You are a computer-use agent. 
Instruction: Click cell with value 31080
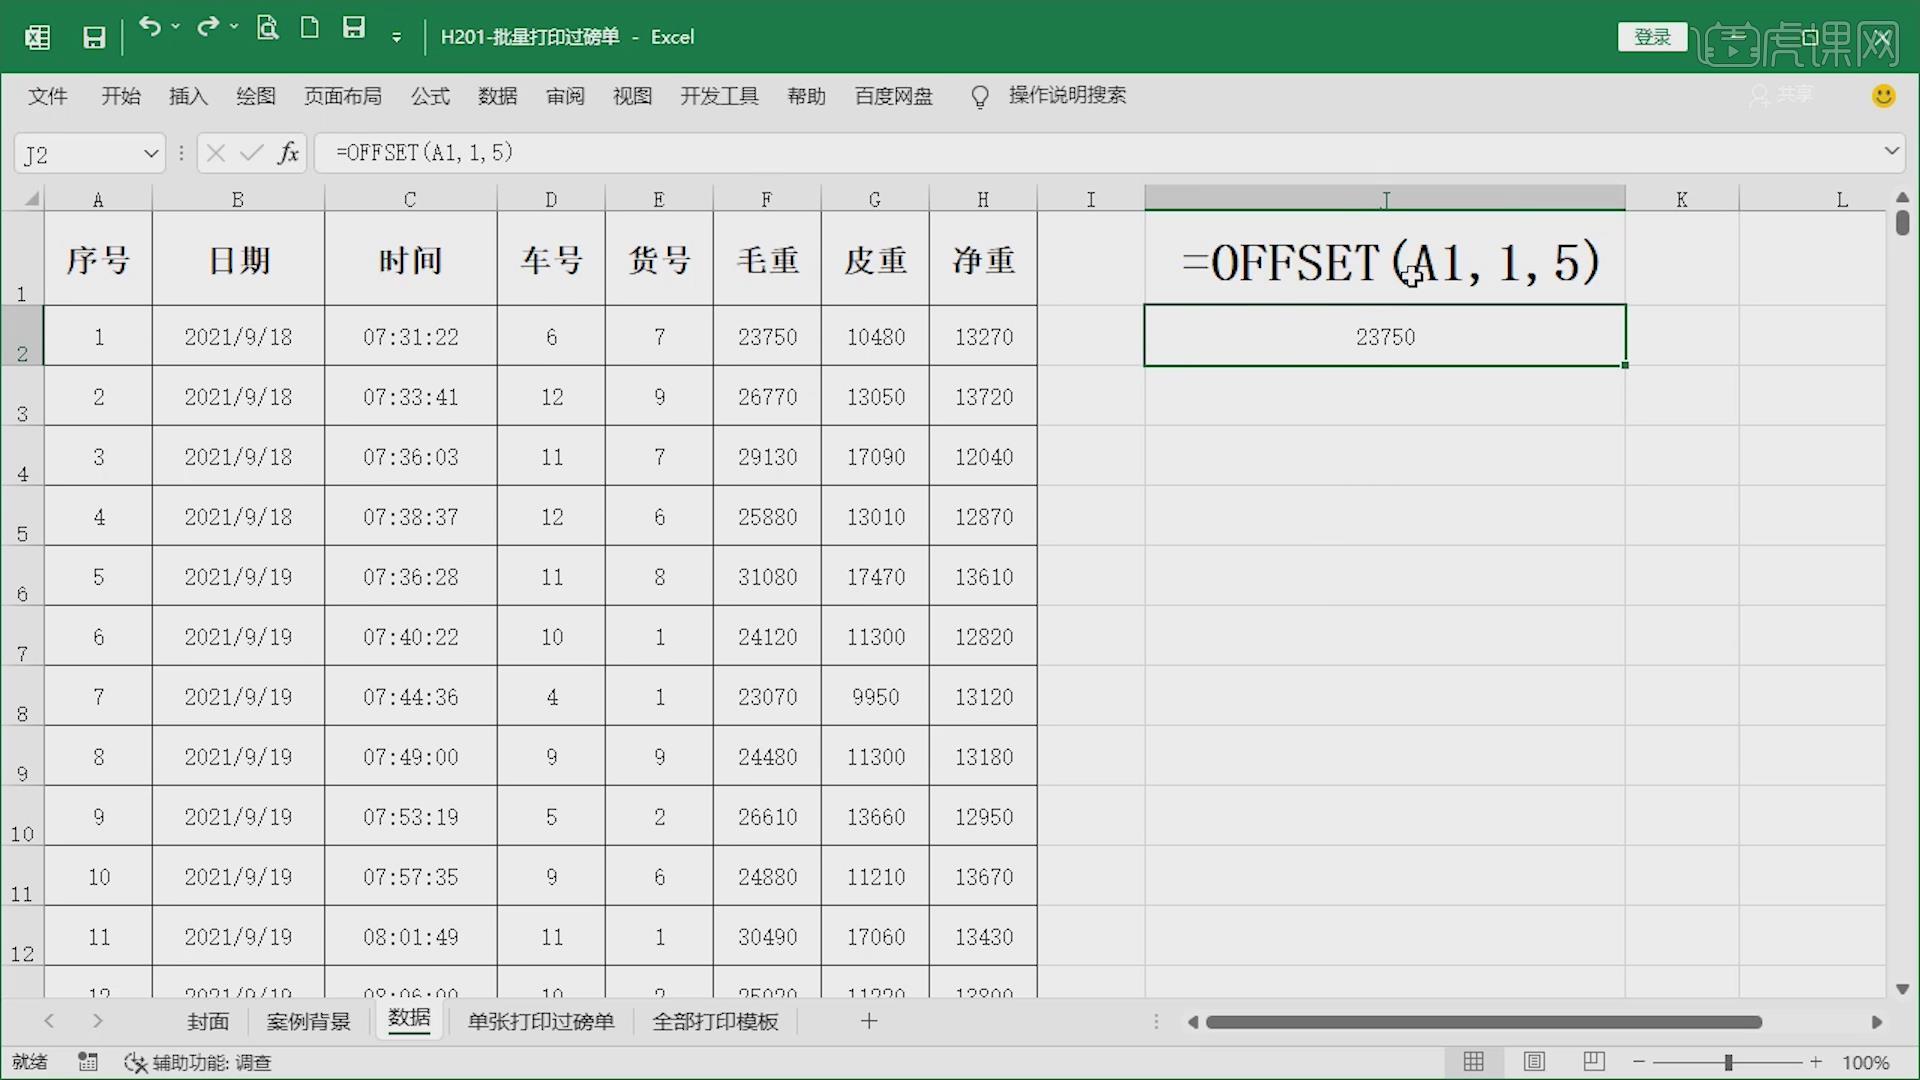[767, 577]
